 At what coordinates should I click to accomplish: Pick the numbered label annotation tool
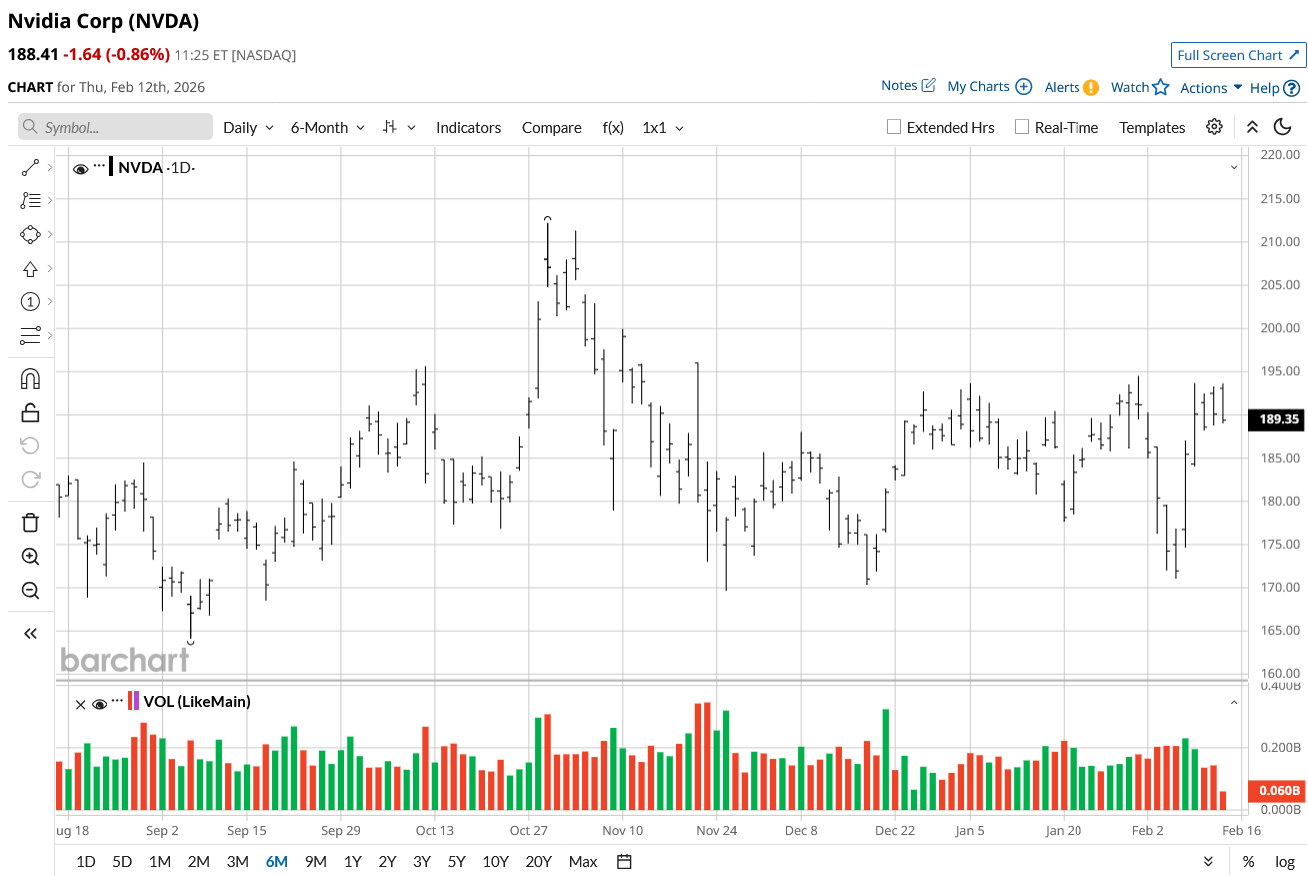click(x=30, y=302)
